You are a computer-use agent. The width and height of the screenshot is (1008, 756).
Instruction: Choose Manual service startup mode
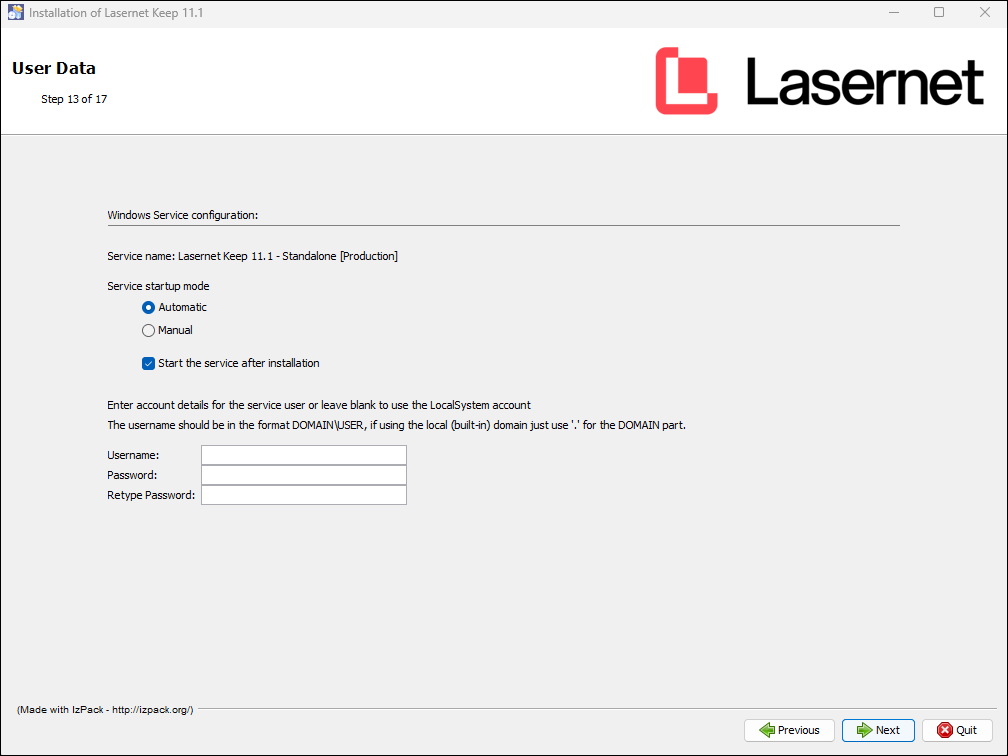(149, 331)
